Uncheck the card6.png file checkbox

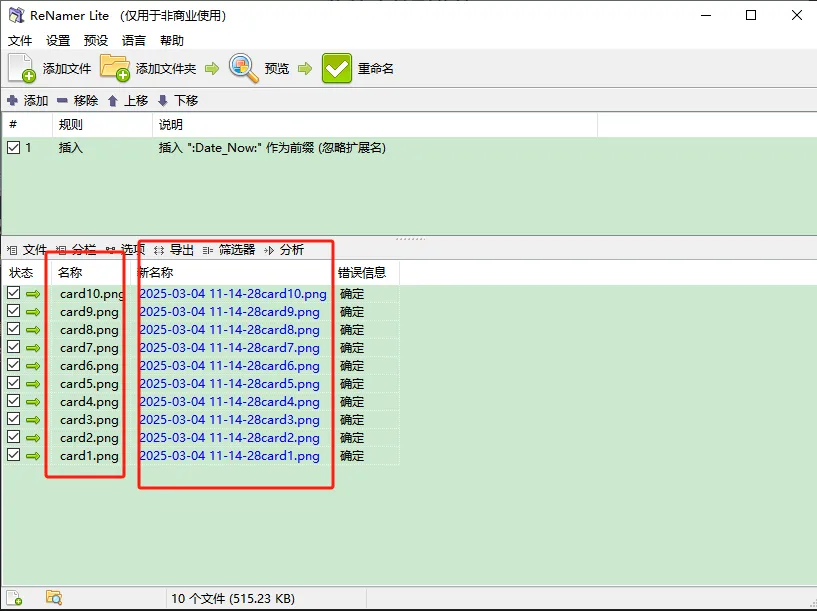coord(14,365)
